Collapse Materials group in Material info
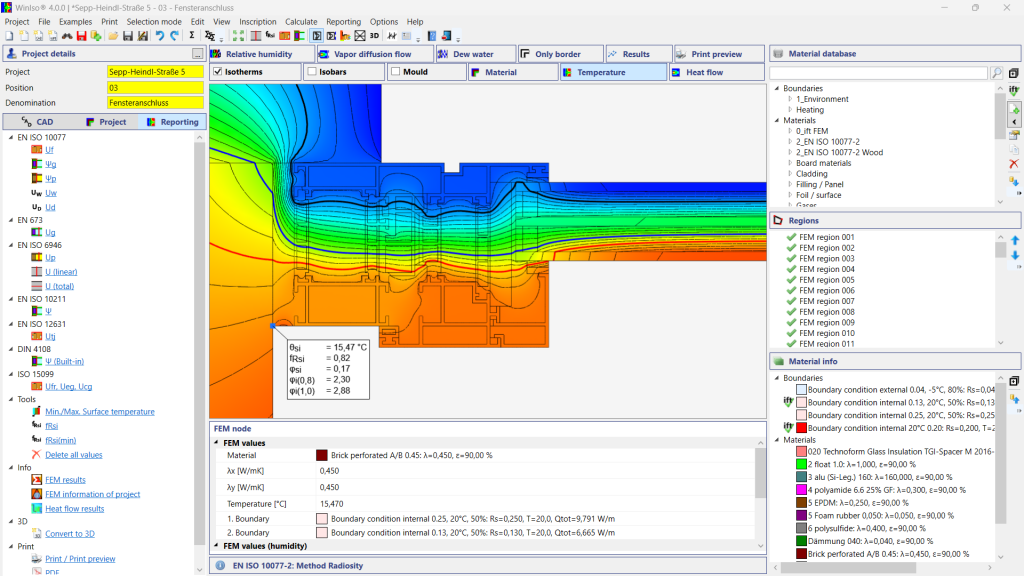Image resolution: width=1024 pixels, height=576 pixels. pos(777,440)
